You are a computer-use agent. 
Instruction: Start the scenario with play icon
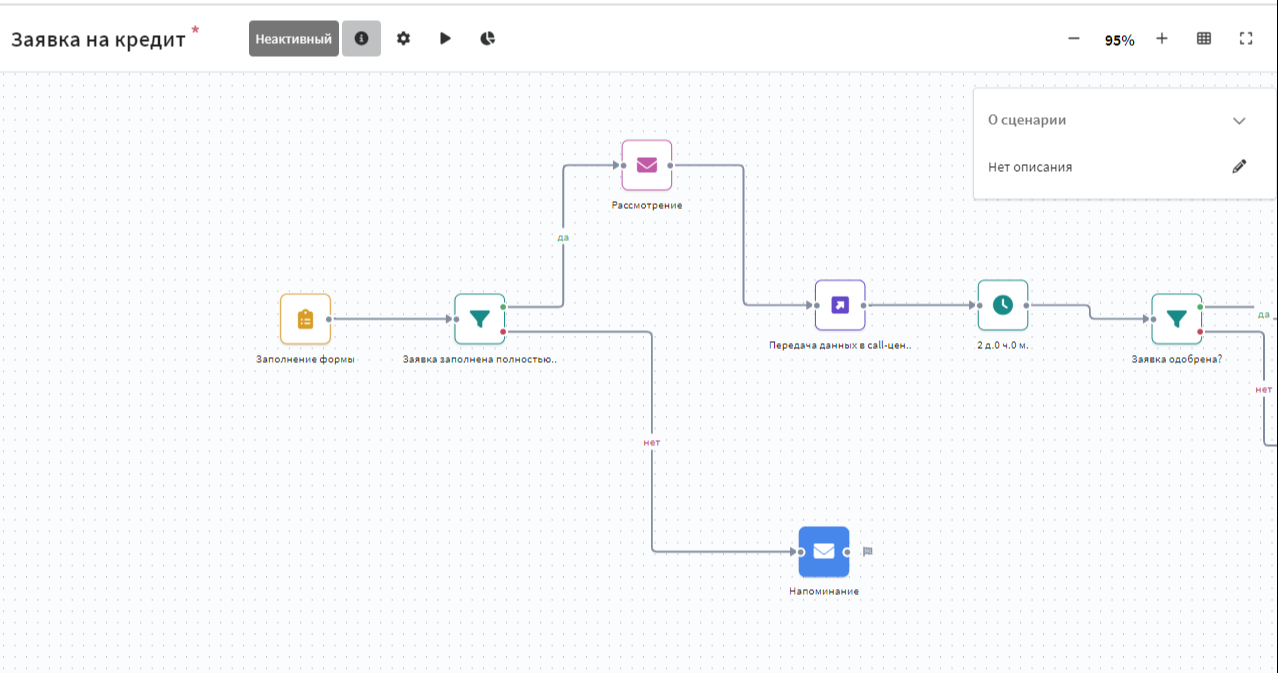(445, 39)
